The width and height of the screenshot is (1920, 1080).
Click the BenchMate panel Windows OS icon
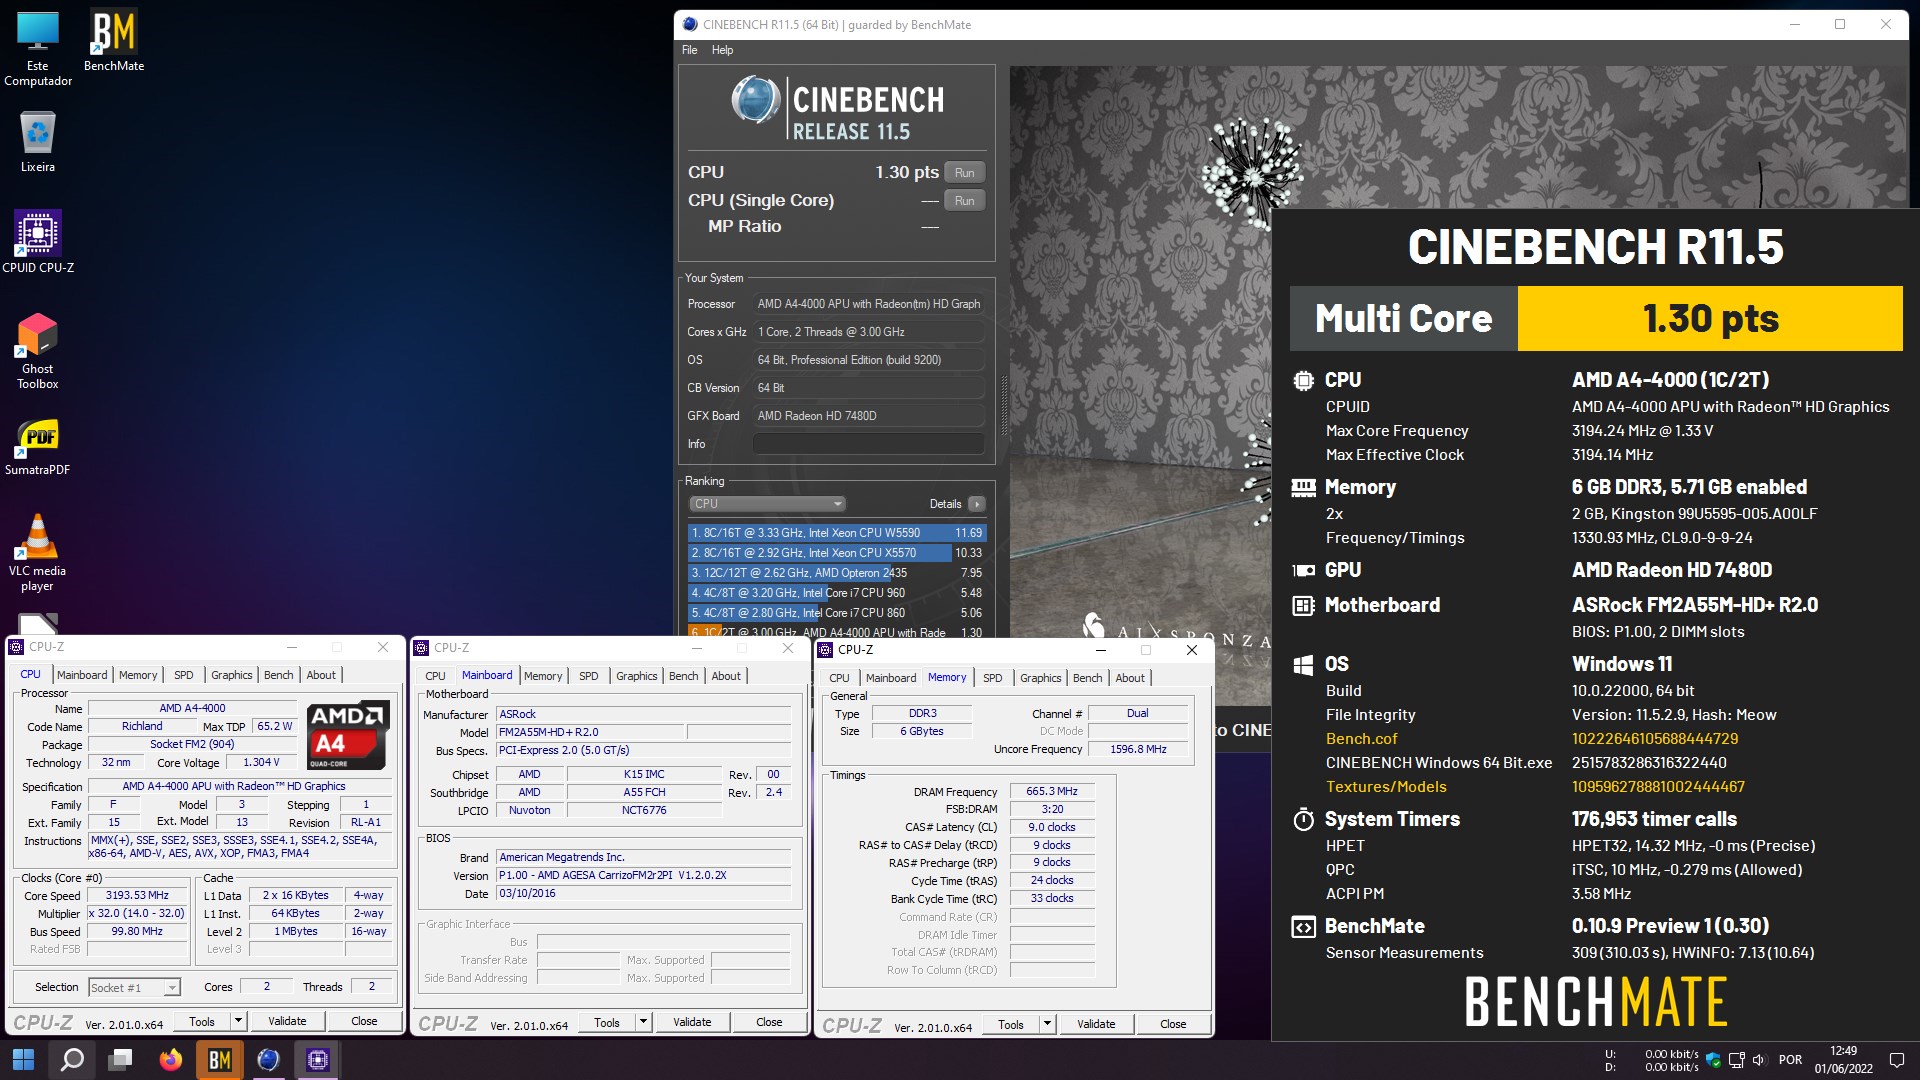[x=1303, y=665]
